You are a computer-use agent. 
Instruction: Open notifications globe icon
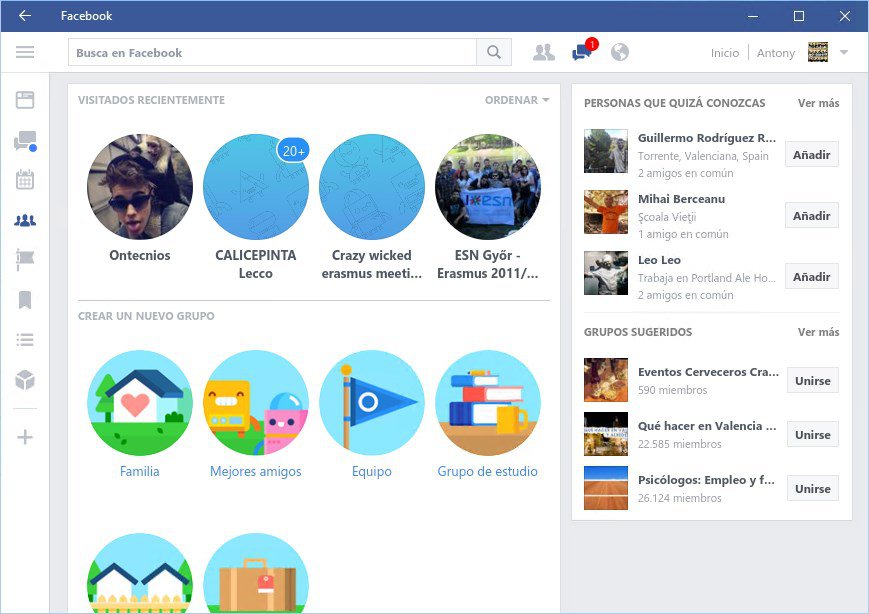[620, 52]
